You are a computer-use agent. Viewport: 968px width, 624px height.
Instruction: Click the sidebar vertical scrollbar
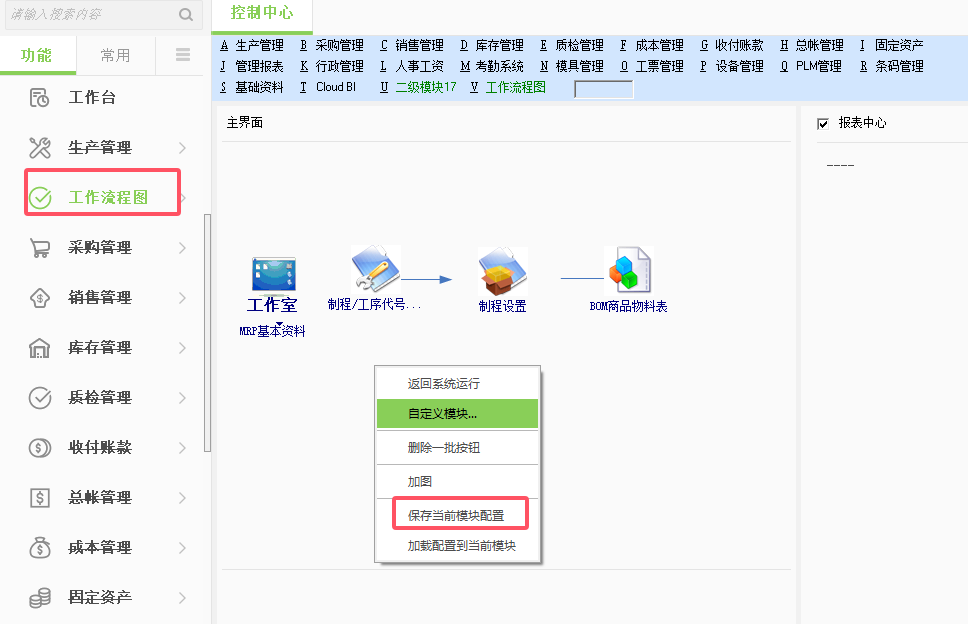point(207,330)
